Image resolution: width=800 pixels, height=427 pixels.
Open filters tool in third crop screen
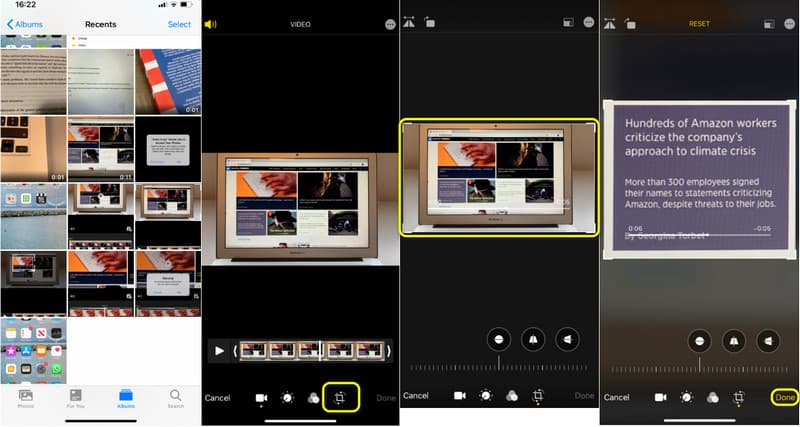(x=512, y=395)
